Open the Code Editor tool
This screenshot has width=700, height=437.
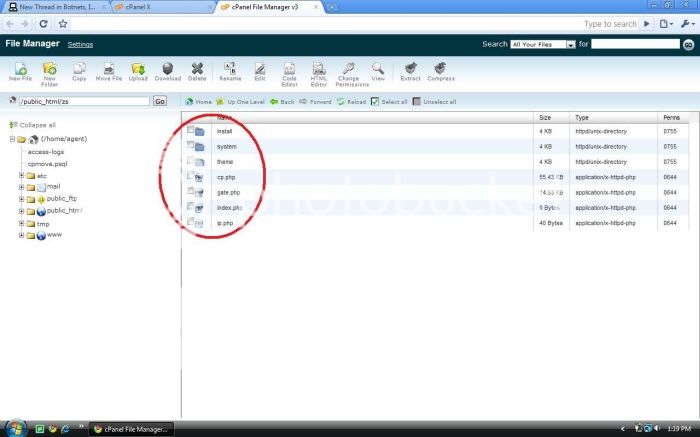289,71
